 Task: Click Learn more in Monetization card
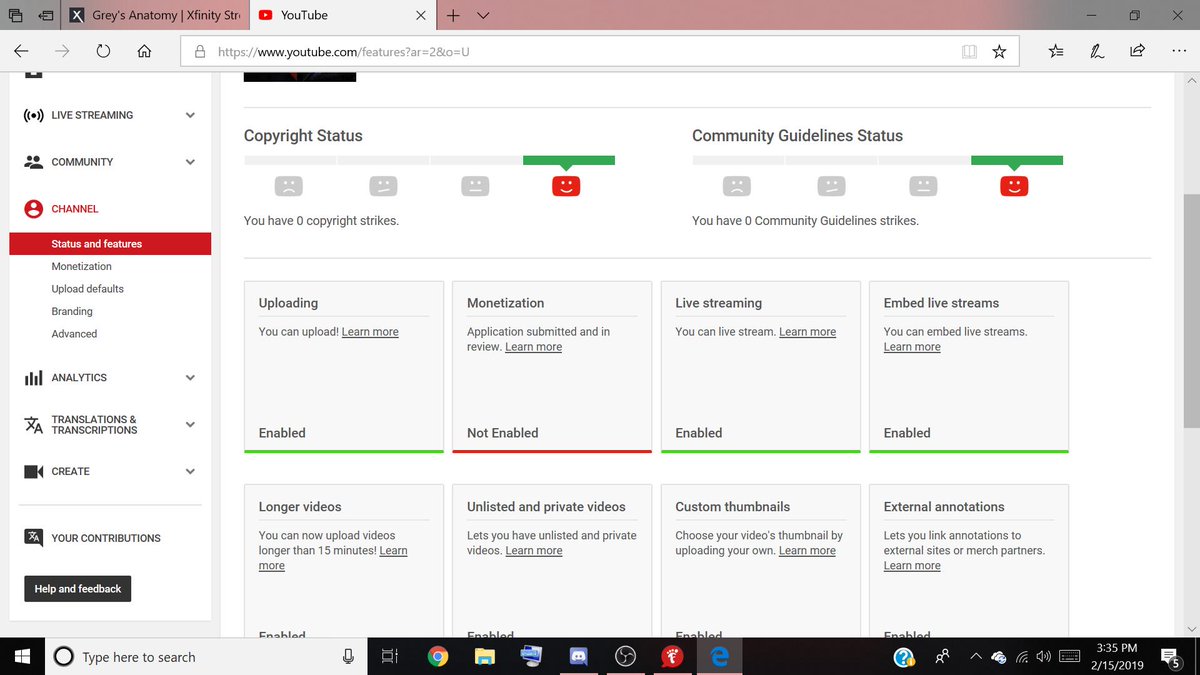click(533, 347)
